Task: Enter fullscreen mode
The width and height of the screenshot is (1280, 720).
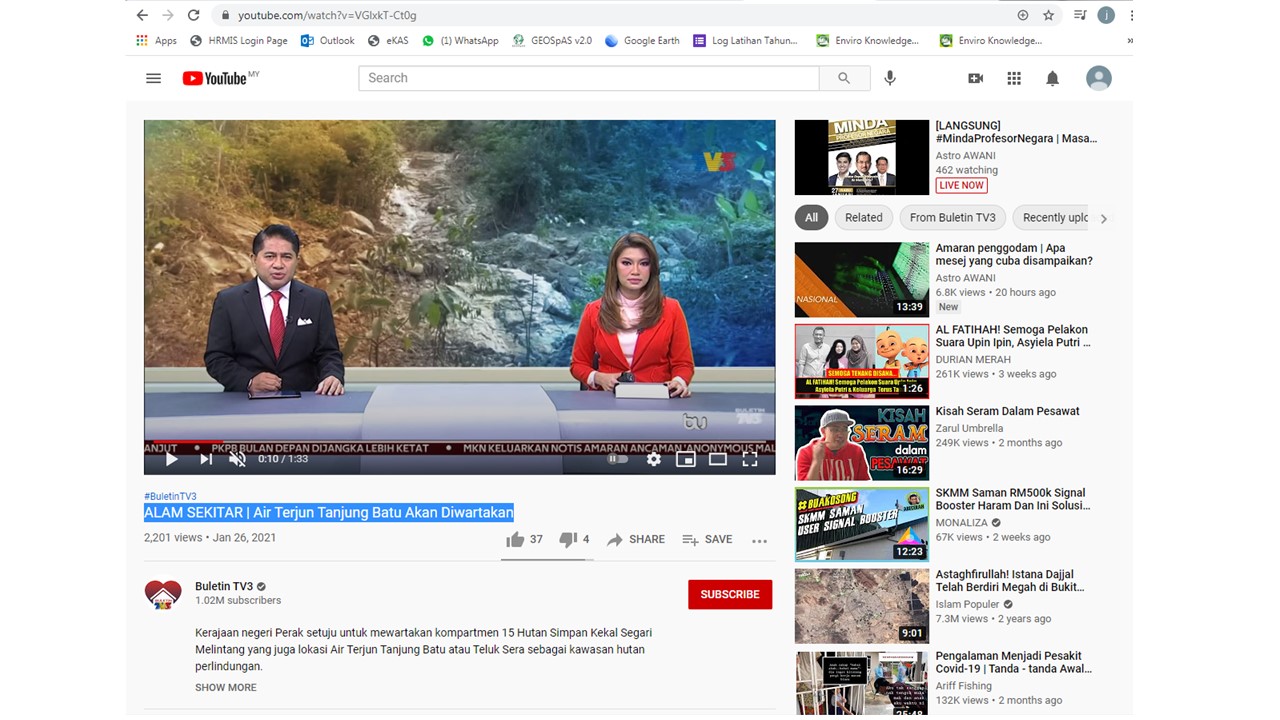Action: (x=750, y=459)
